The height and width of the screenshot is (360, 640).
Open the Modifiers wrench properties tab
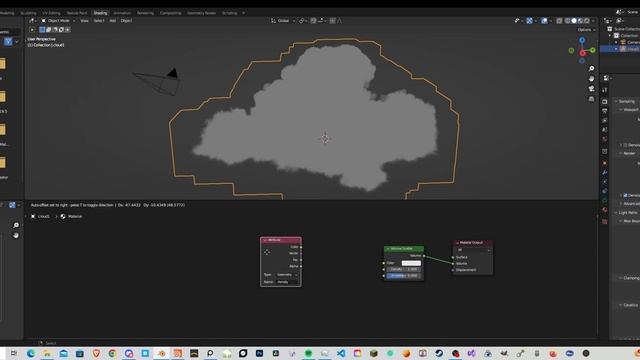coord(604,173)
